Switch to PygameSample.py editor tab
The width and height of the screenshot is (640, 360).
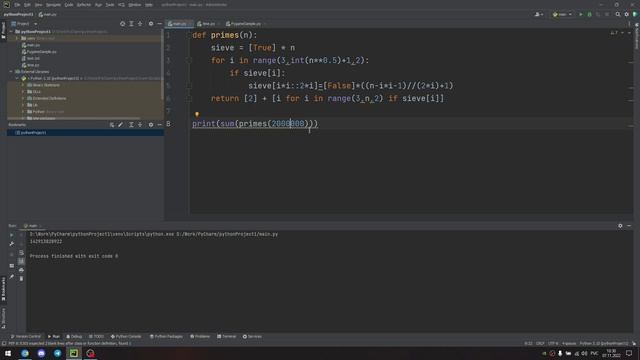point(245,24)
